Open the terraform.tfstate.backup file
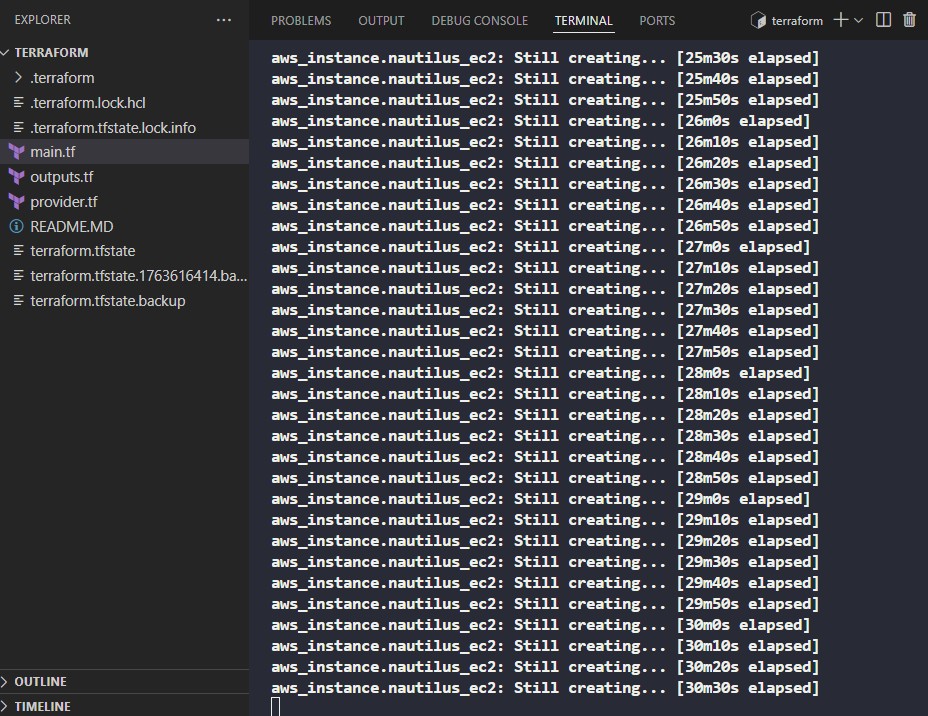928x716 pixels. pyautogui.click(x=108, y=301)
